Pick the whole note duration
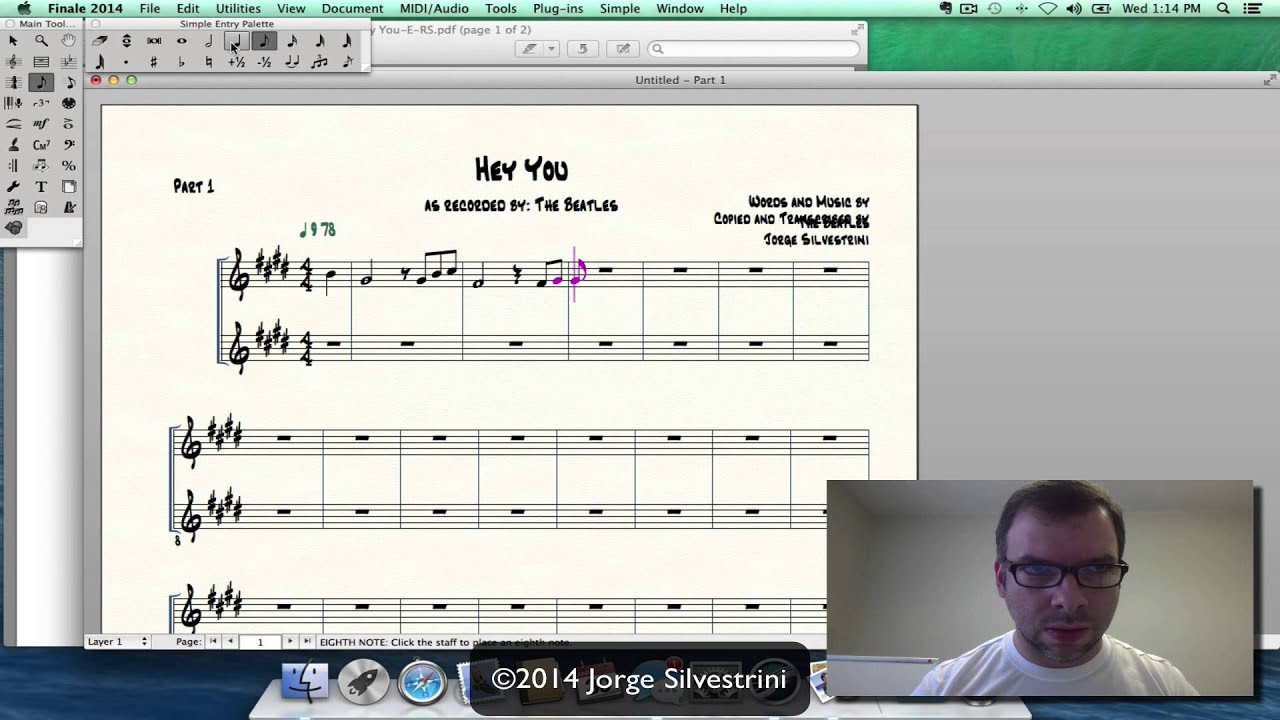 [181, 41]
